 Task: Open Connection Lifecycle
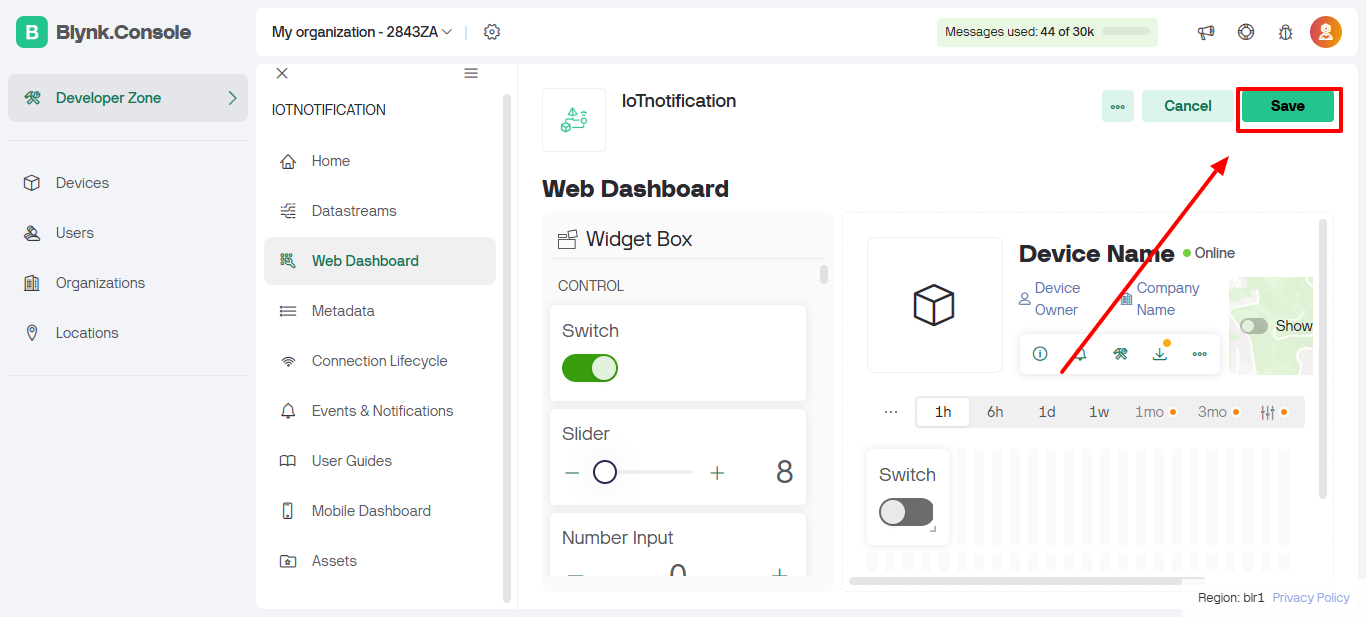click(x=380, y=361)
